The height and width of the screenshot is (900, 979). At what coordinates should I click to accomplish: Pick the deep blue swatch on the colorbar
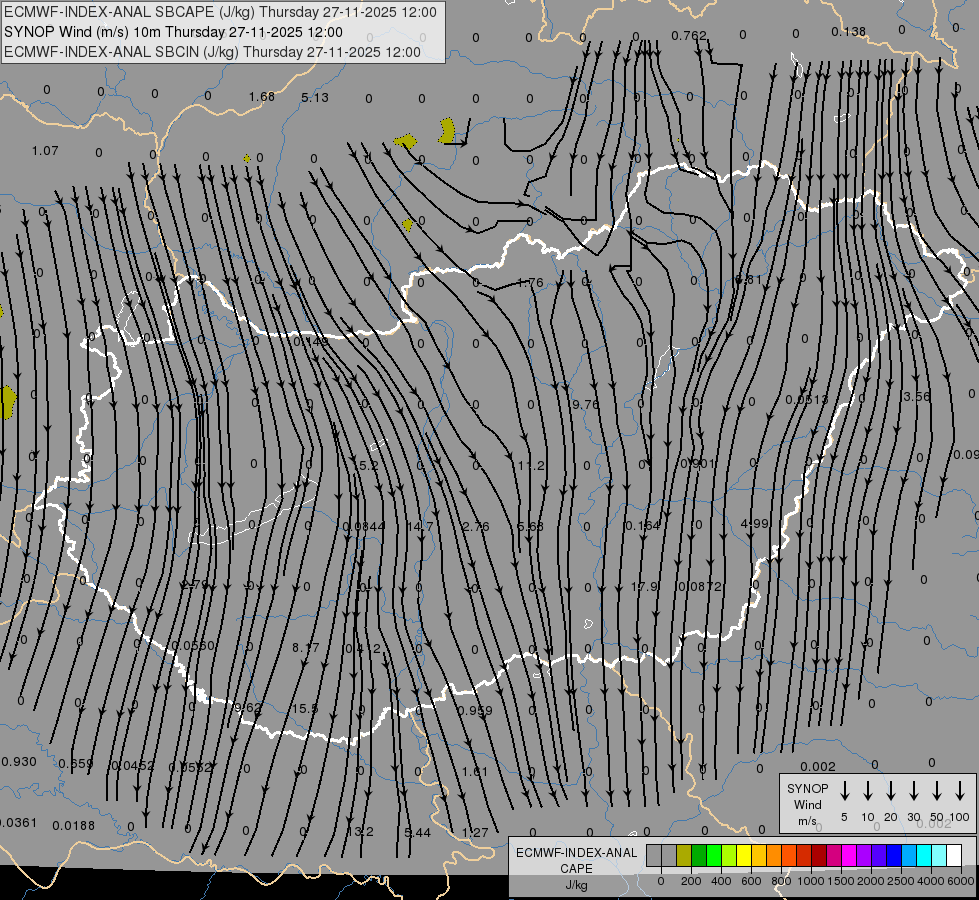[x=893, y=855]
